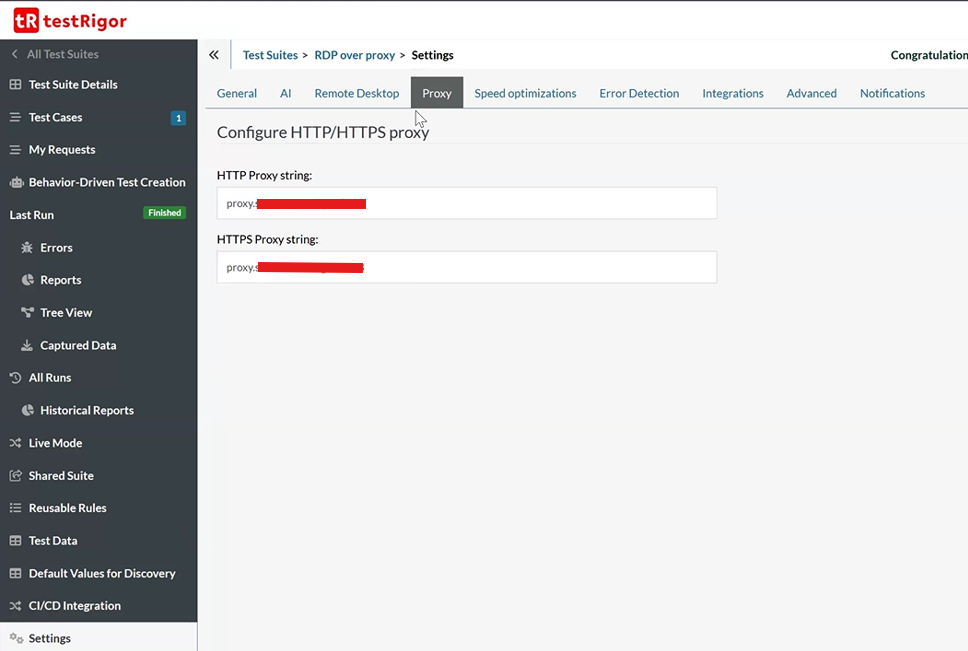Open the RDP over proxy breadcrumb
This screenshot has width=968, height=651.
click(x=354, y=55)
